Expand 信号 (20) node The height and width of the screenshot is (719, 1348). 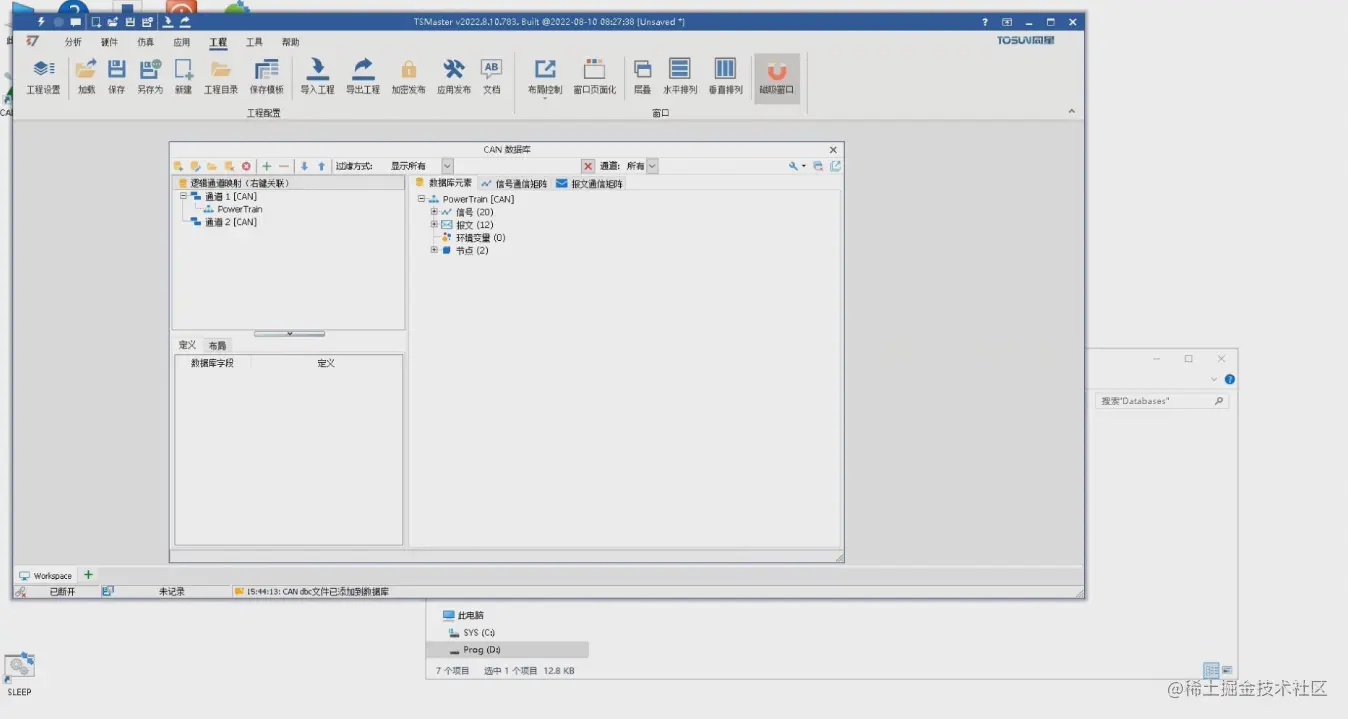click(434, 212)
